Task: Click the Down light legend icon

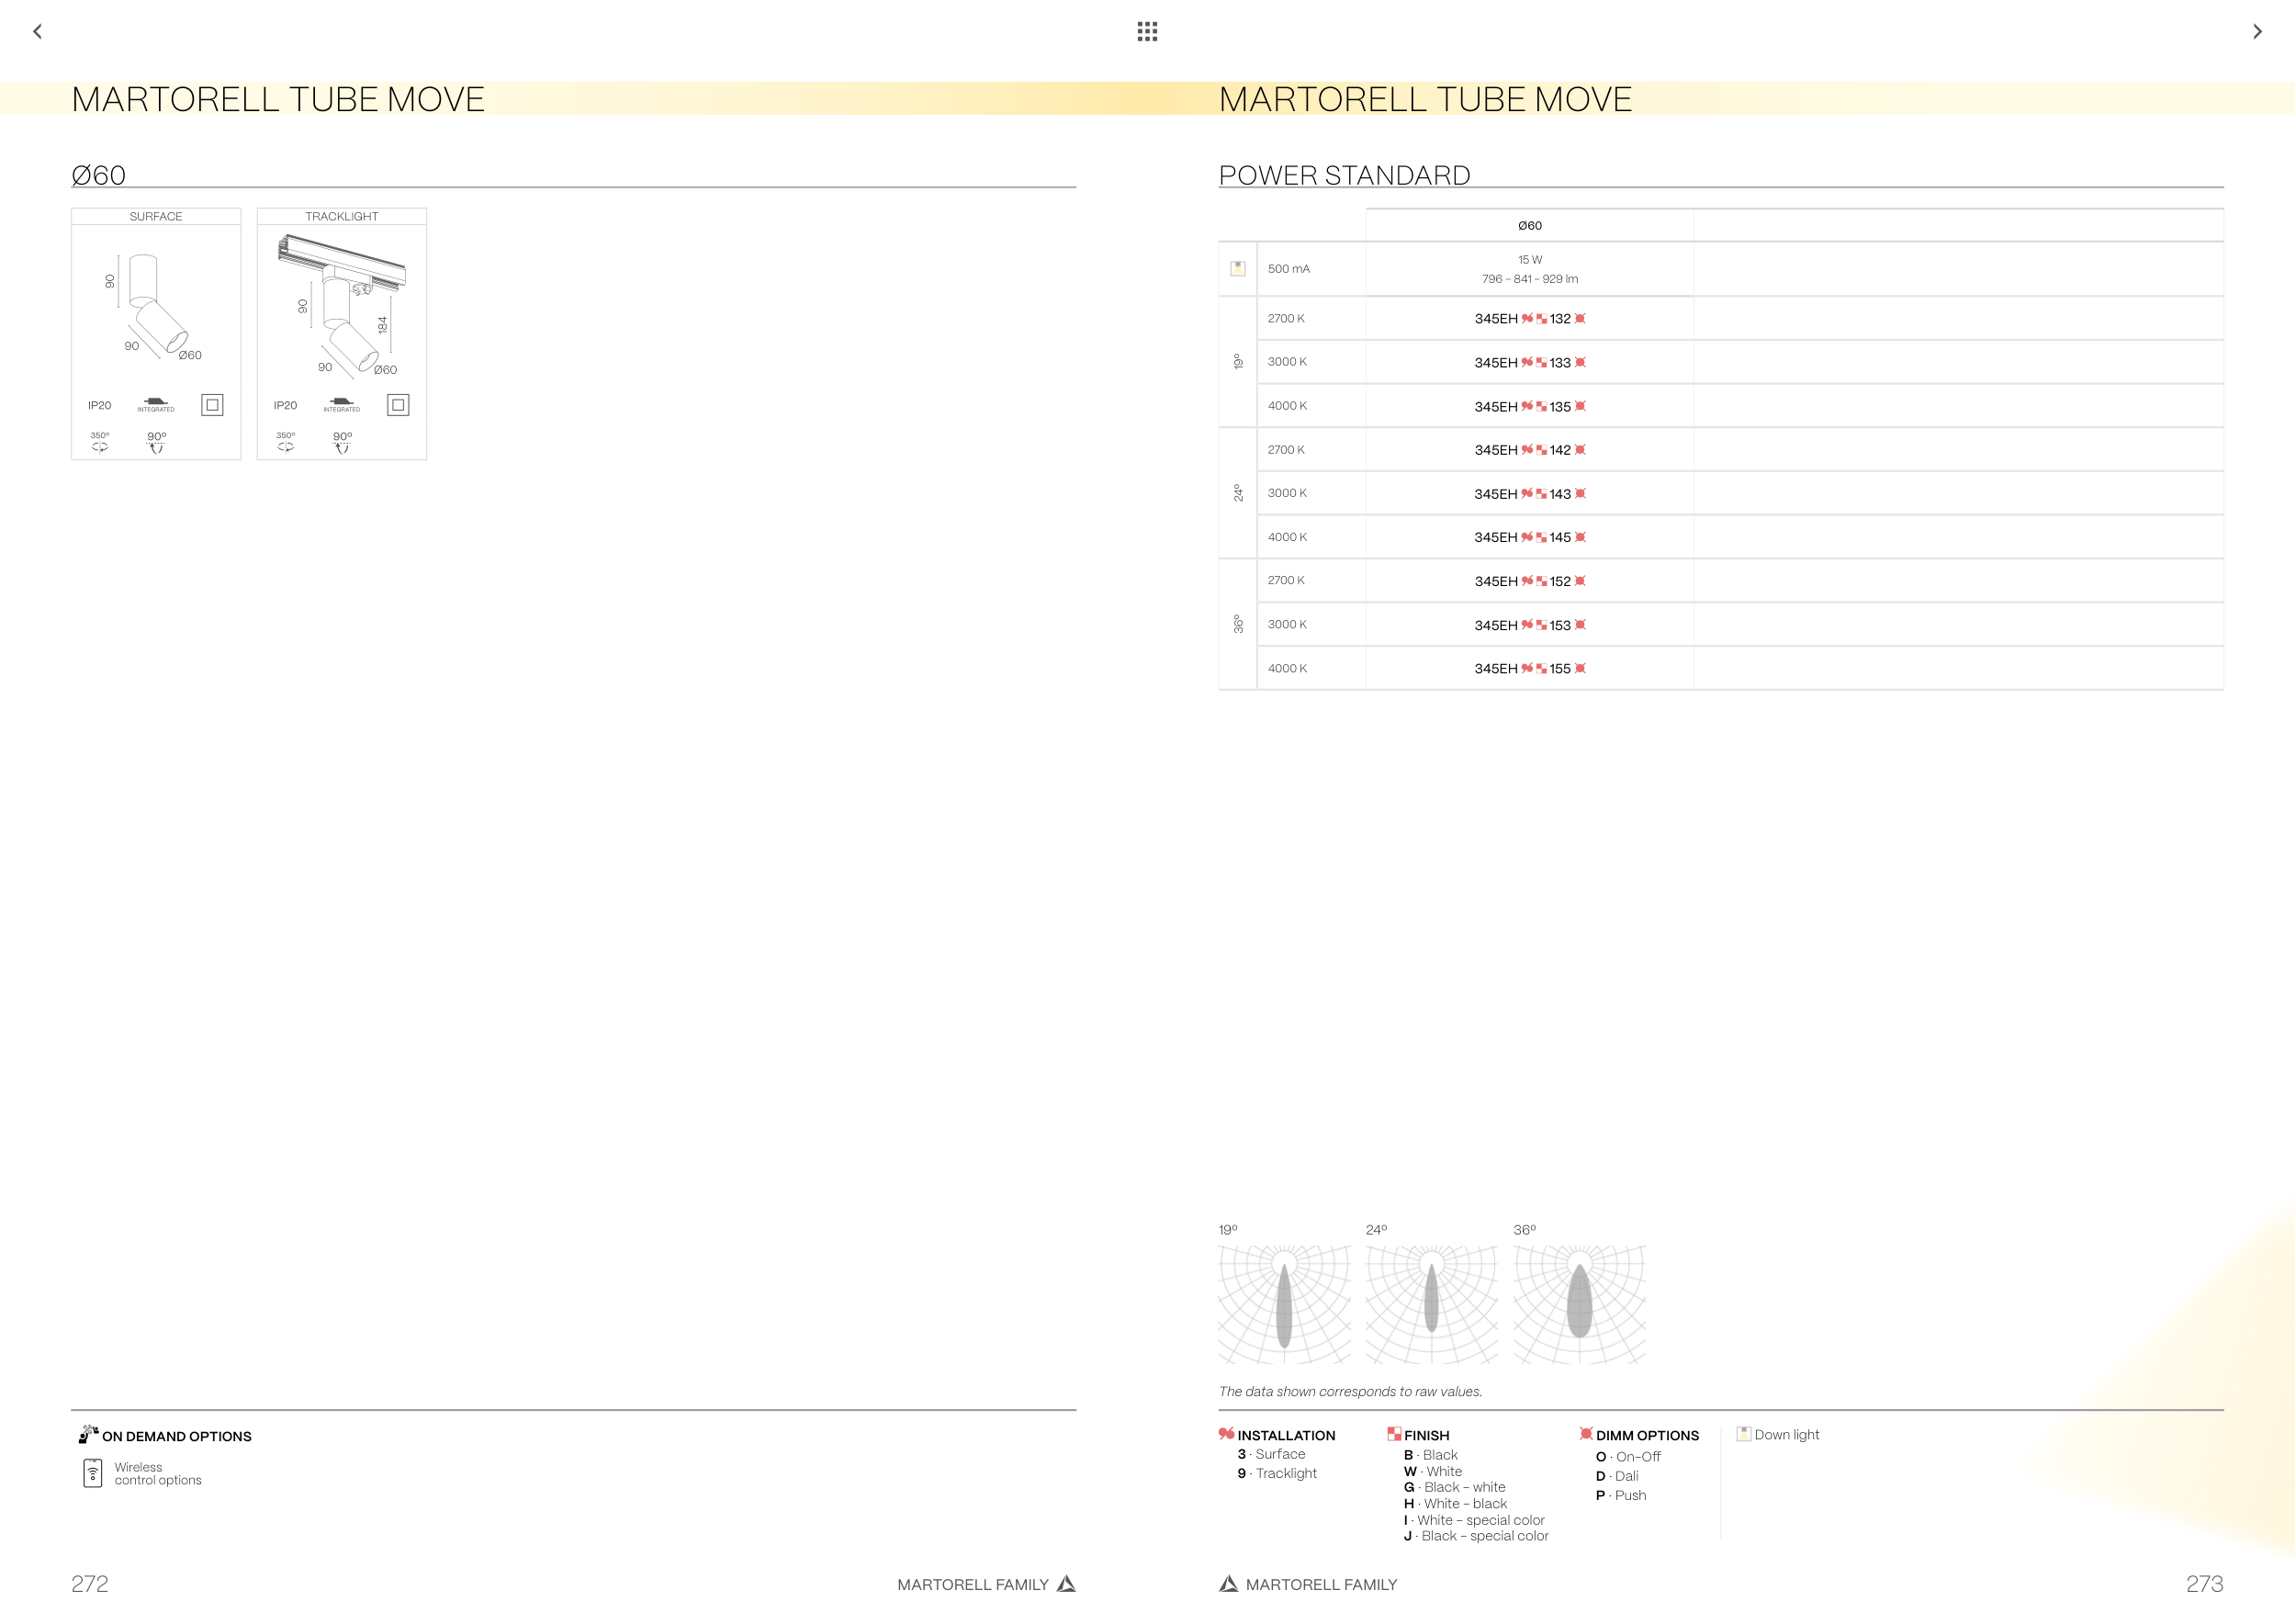Action: click(1743, 1434)
